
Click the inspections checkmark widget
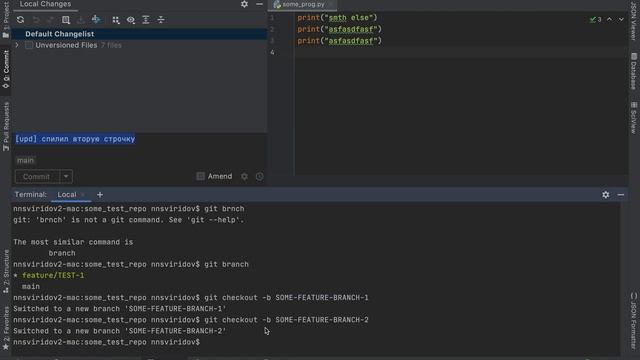coord(595,19)
